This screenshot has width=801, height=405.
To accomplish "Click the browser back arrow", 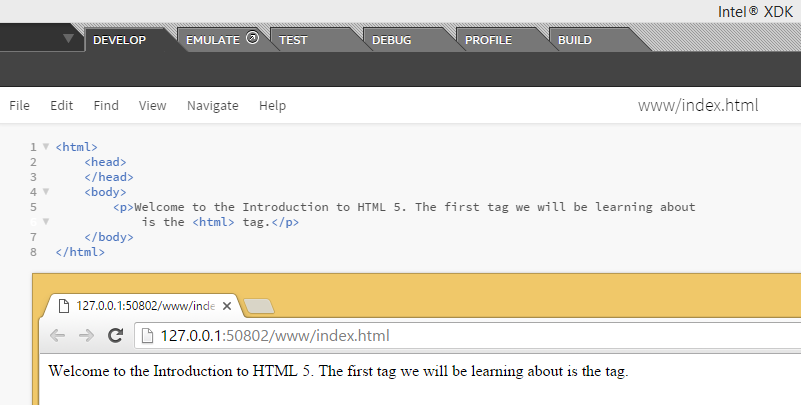I will click(57, 336).
